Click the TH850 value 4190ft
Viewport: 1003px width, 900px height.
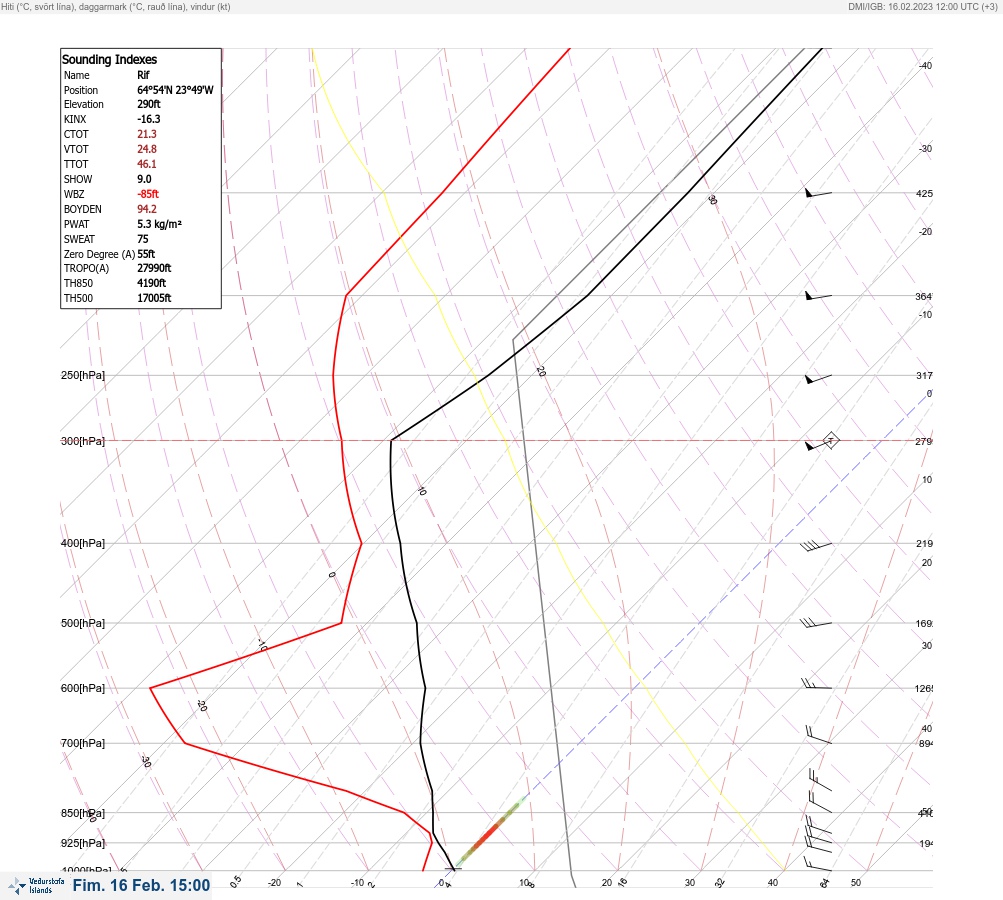152,283
